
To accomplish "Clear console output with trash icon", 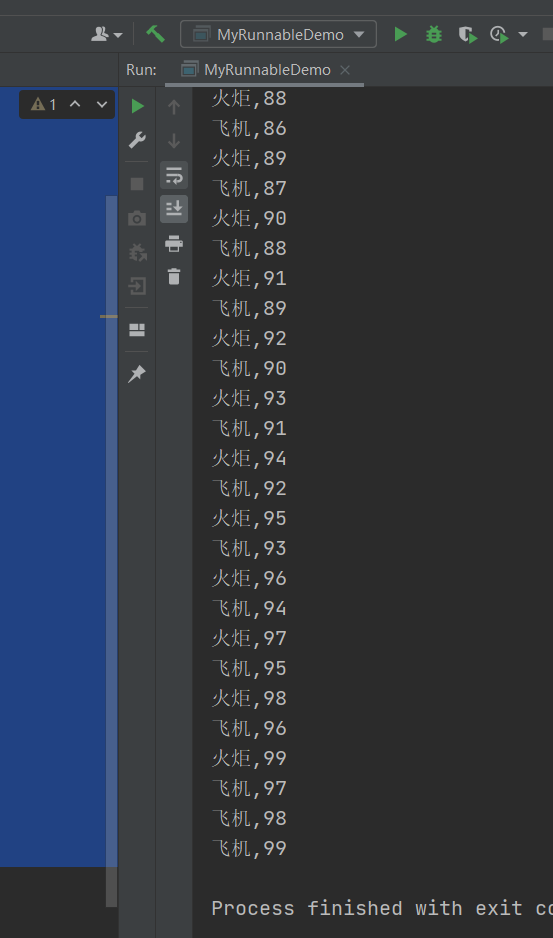I will coord(174,277).
